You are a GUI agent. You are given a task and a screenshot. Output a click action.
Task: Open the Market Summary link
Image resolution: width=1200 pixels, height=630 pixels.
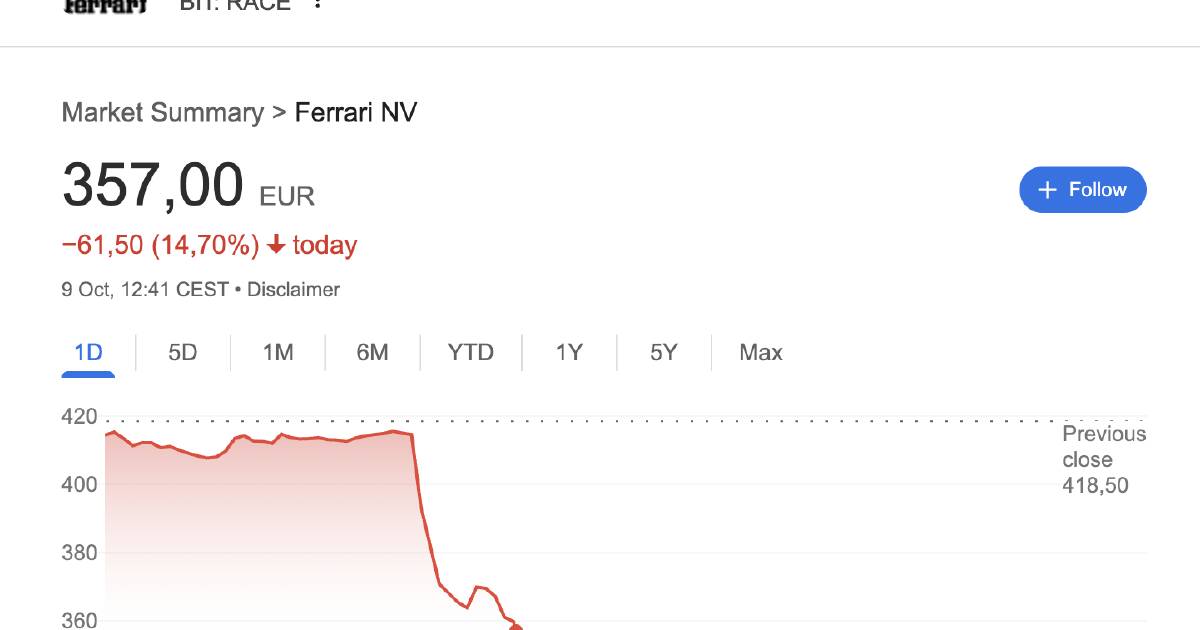[x=162, y=112]
